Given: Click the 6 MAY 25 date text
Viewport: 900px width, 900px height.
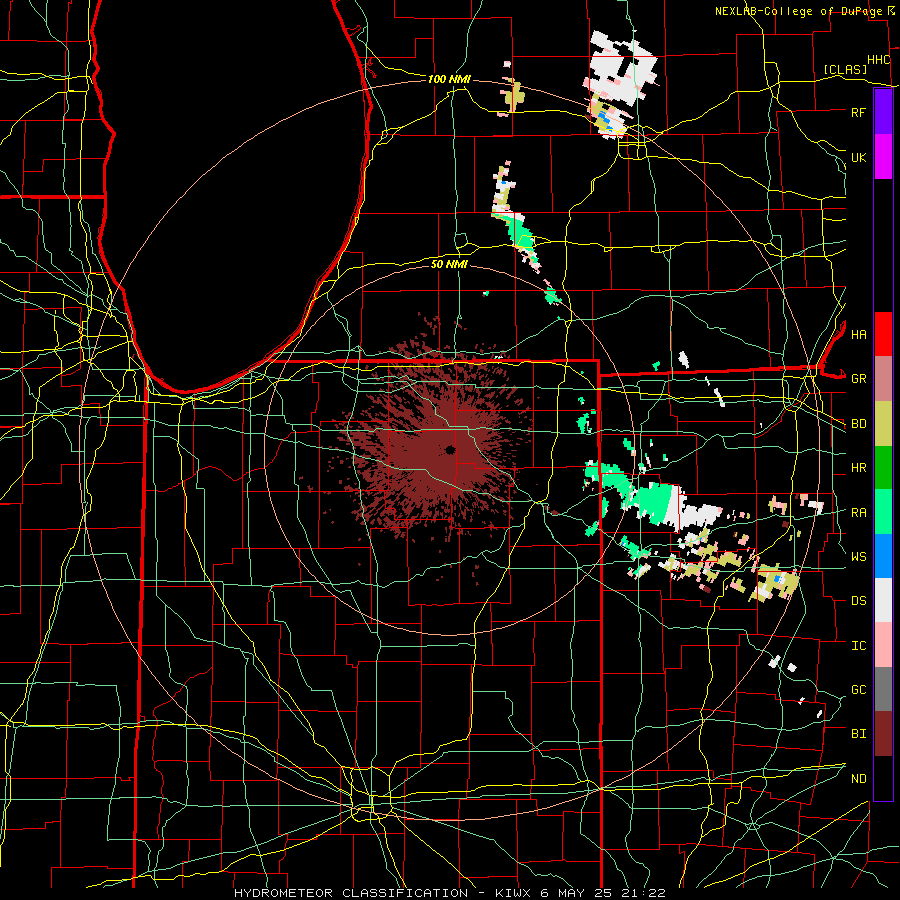Looking at the screenshot, I should pyautogui.click(x=577, y=893).
